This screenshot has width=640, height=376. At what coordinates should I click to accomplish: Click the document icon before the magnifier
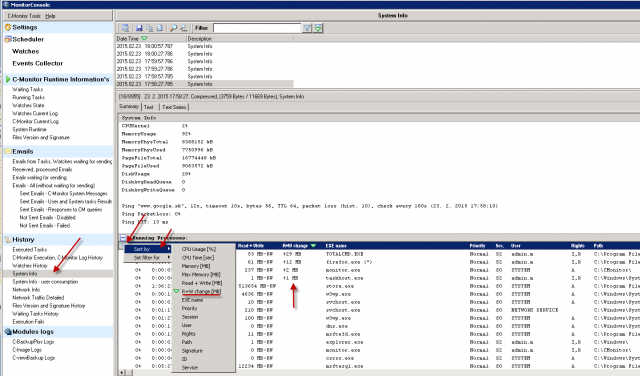point(160,28)
